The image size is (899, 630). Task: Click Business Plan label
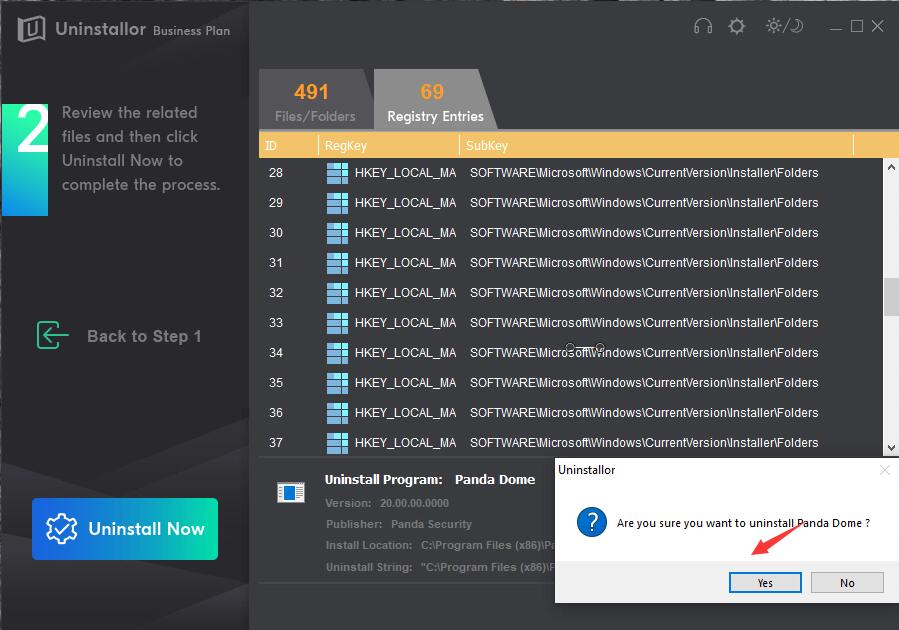(x=191, y=31)
